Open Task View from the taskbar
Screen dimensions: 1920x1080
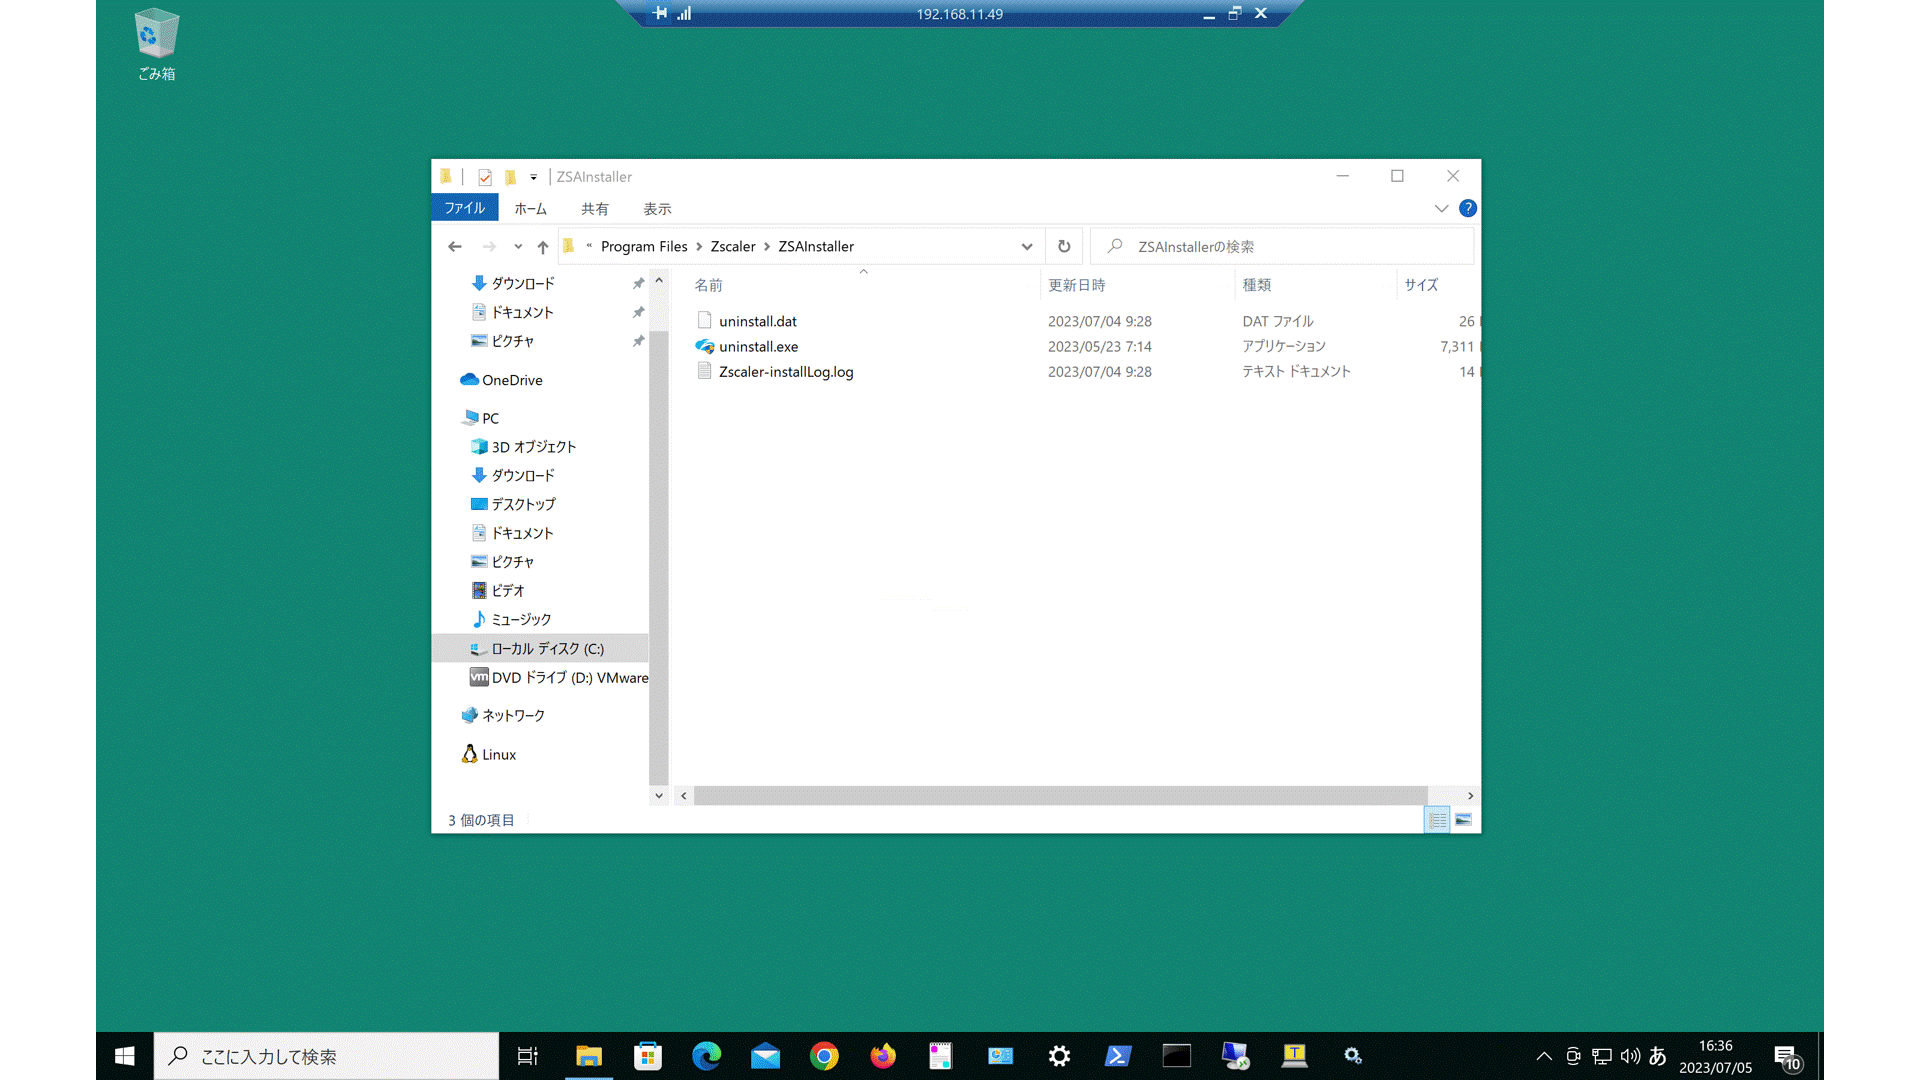[x=527, y=1056]
